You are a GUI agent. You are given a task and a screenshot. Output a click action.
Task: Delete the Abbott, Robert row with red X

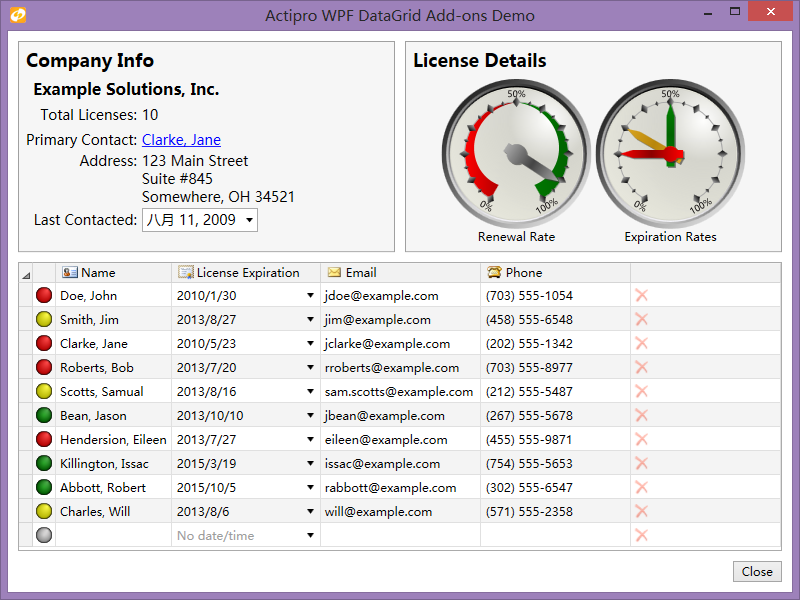pos(641,487)
